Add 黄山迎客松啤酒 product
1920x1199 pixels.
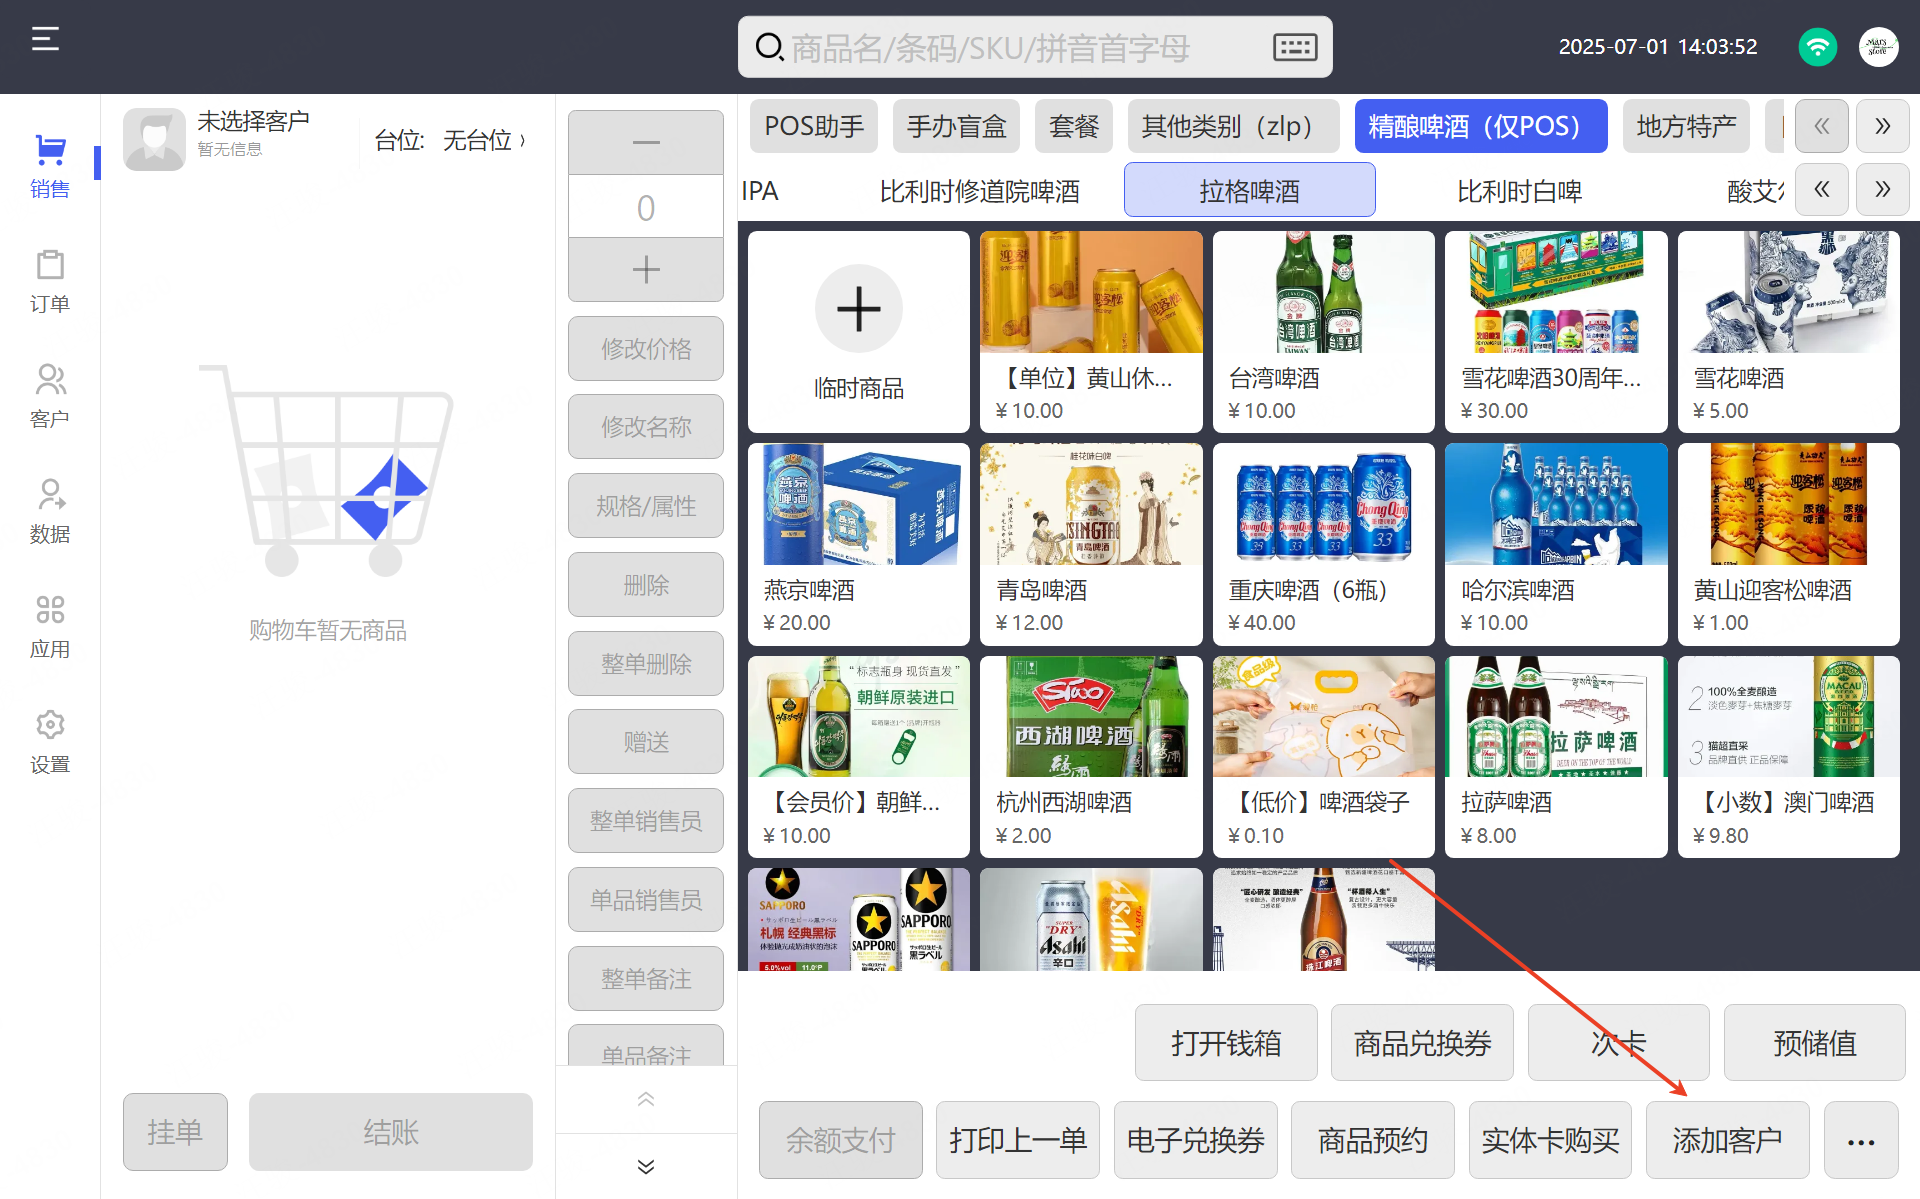pyautogui.click(x=1788, y=544)
